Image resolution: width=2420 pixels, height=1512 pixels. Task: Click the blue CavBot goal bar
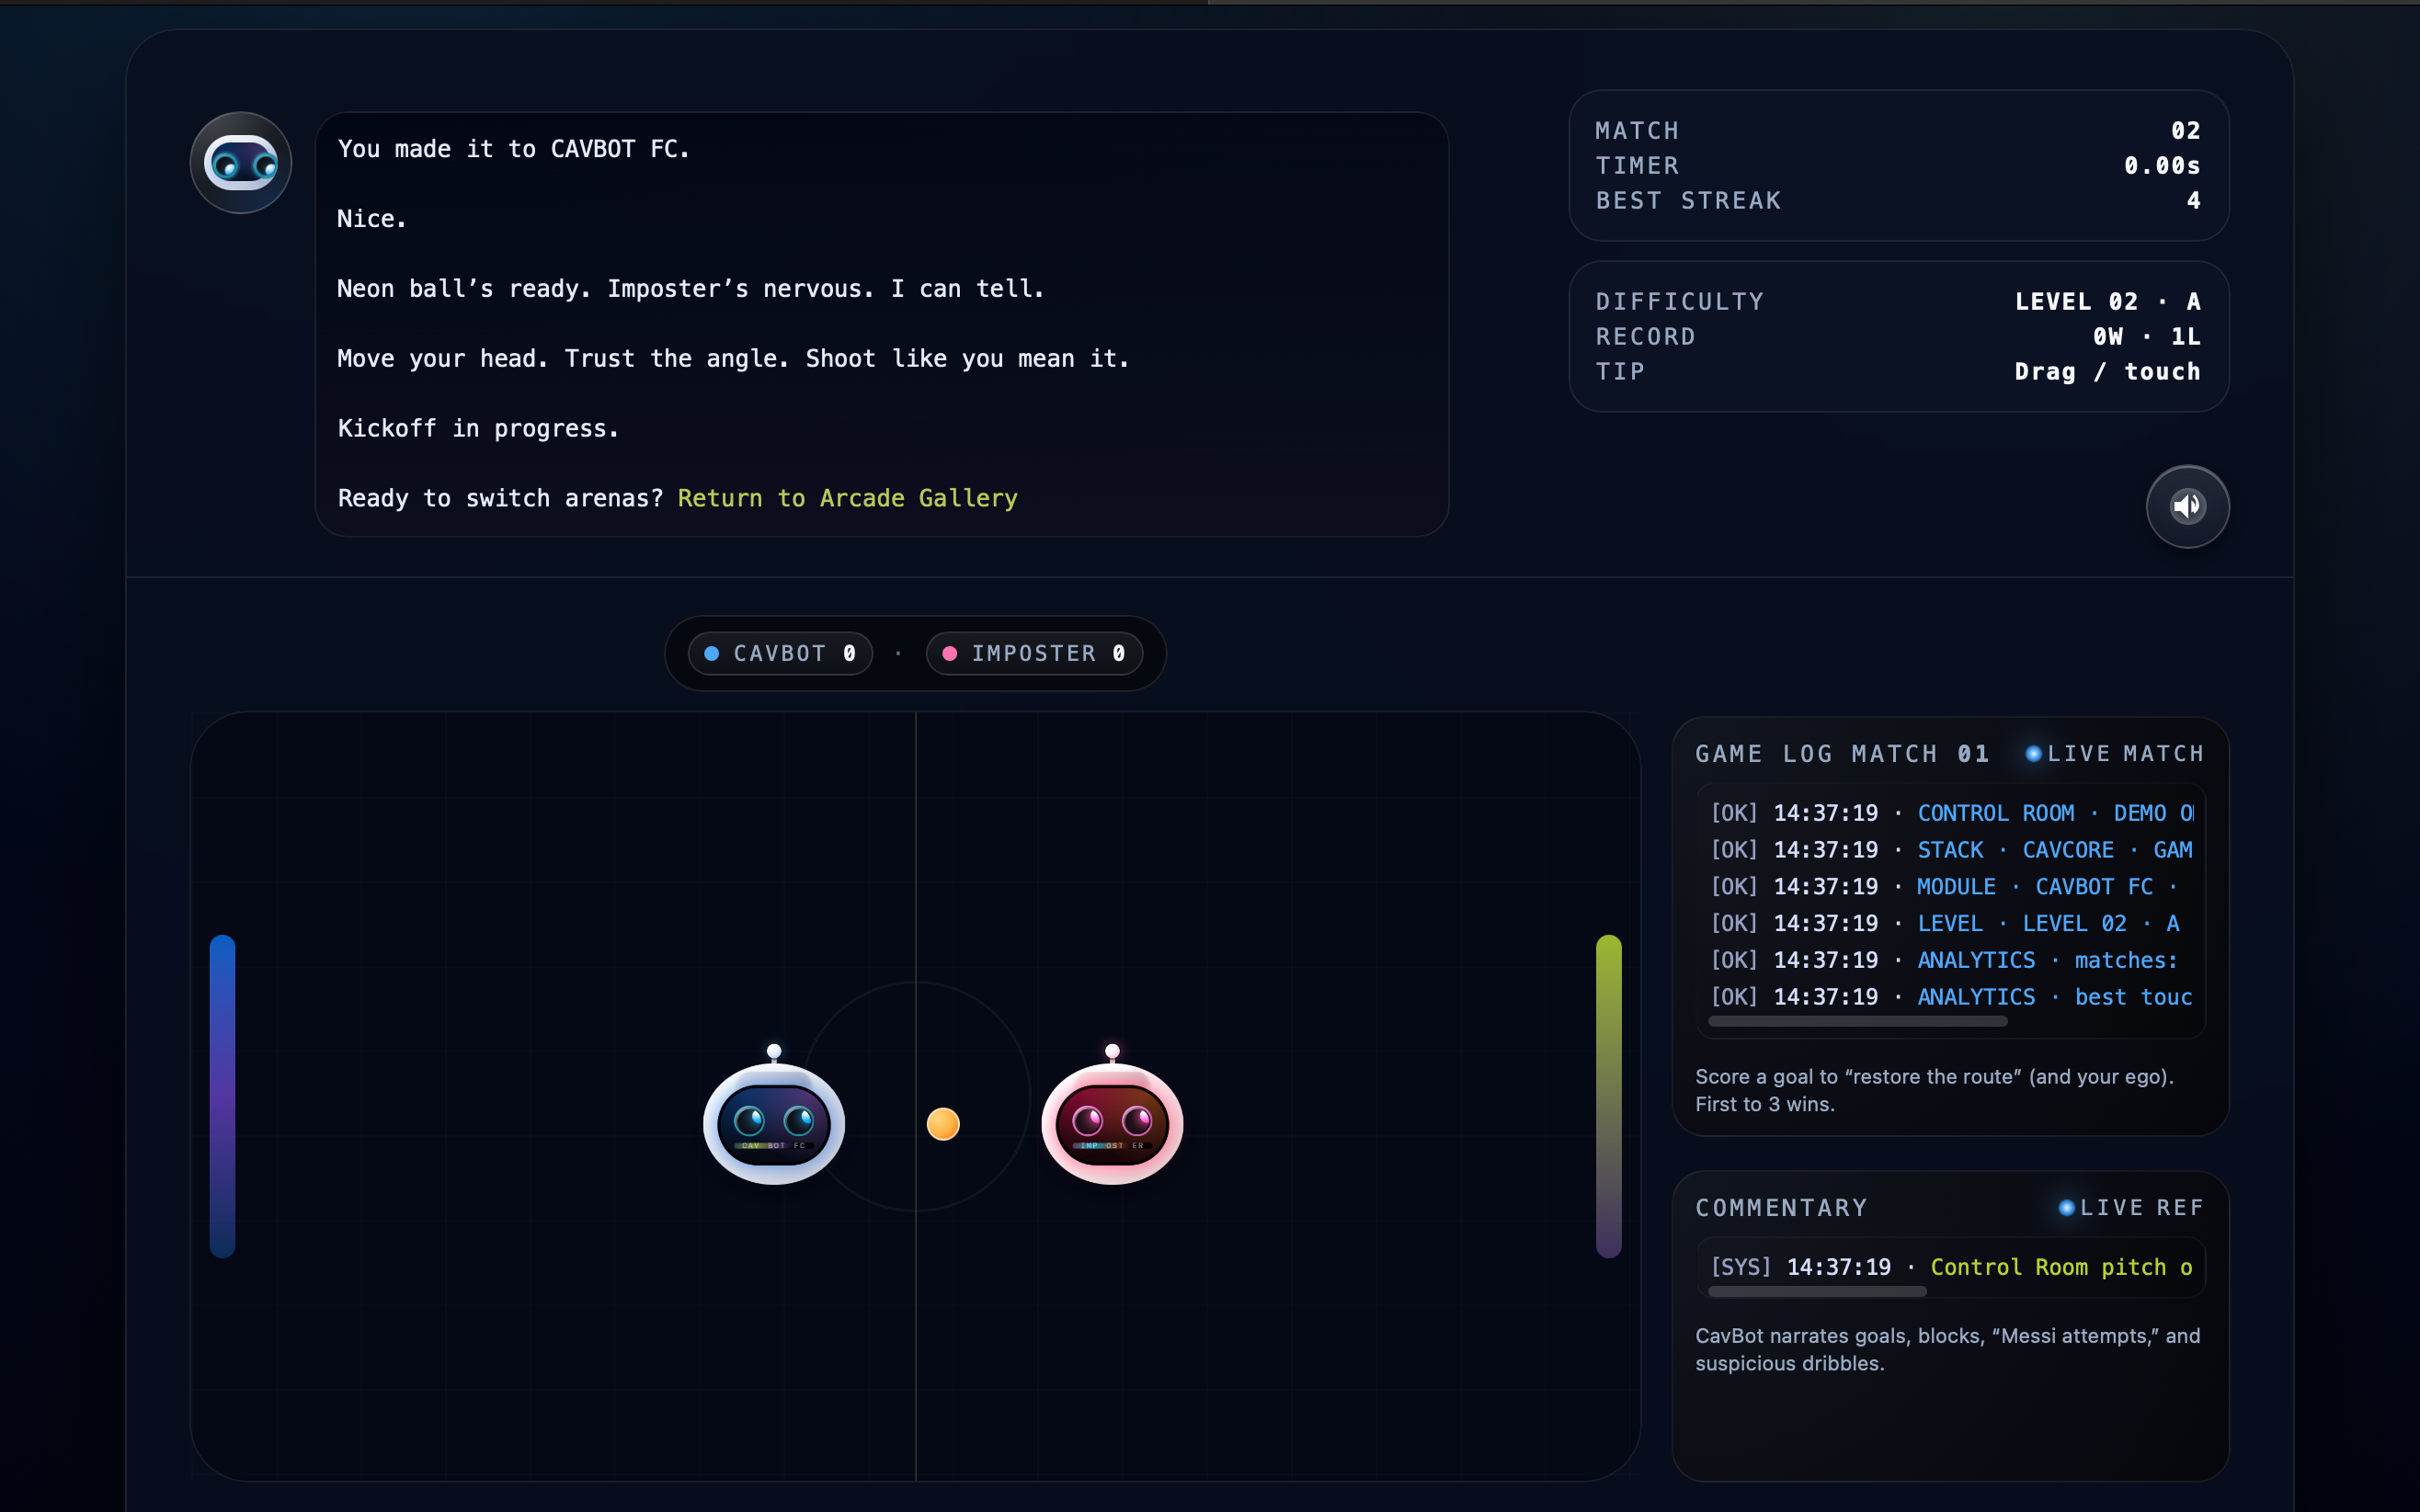coord(222,1095)
